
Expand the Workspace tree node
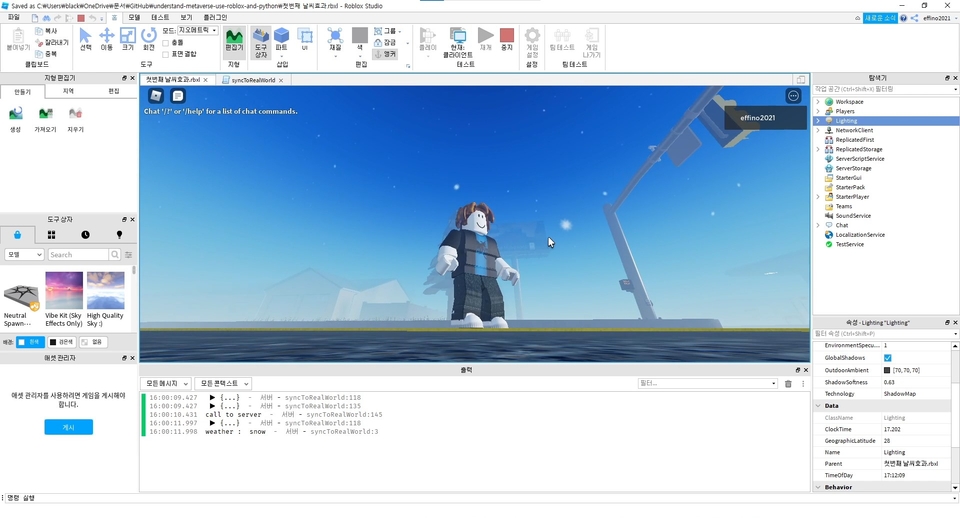[x=818, y=102]
